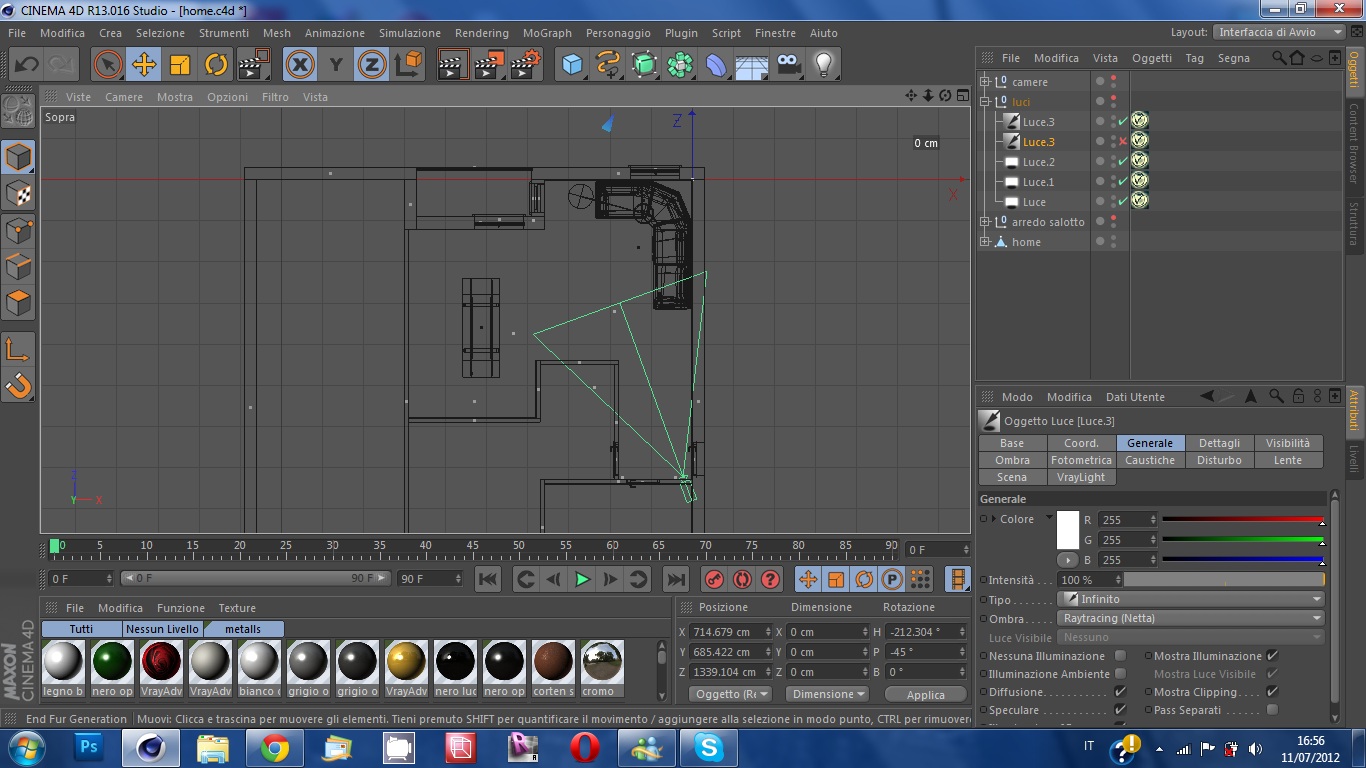
Task: Click the Scale tool icon
Action: 180,65
